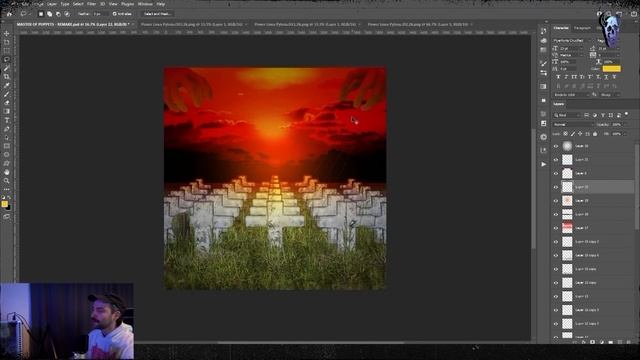Open the Layer menu
Viewport: 640px width, 360px height.
pyautogui.click(x=52, y=4)
